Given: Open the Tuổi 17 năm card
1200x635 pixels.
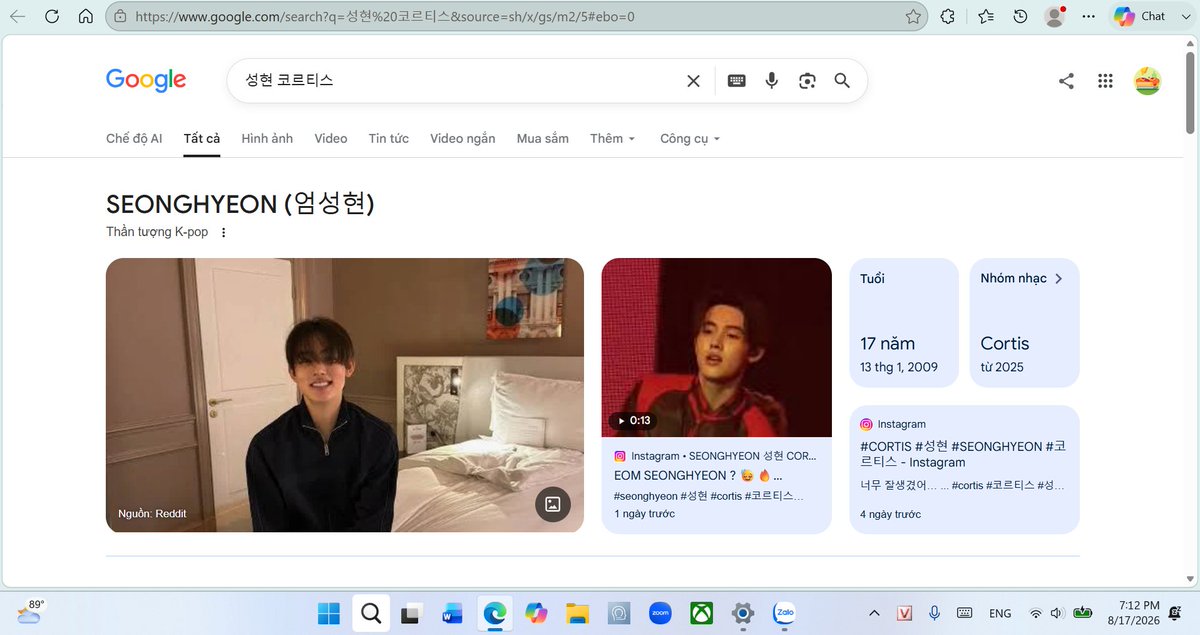Looking at the screenshot, I should point(904,323).
